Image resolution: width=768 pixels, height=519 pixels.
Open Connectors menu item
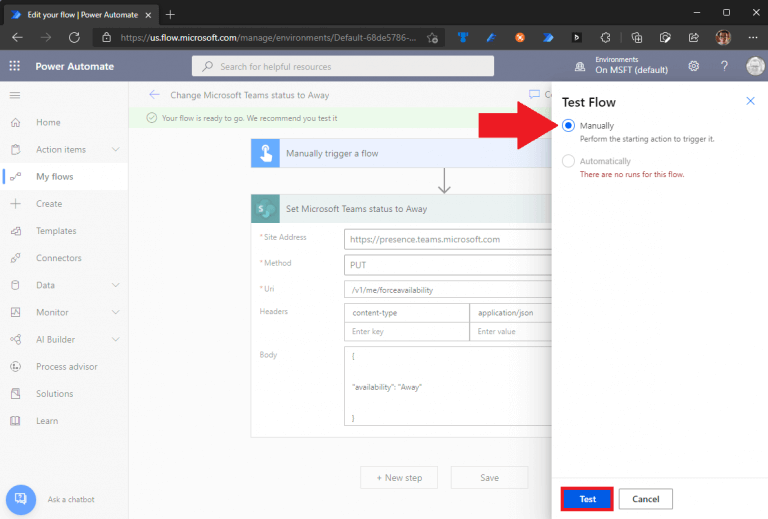click(x=64, y=258)
